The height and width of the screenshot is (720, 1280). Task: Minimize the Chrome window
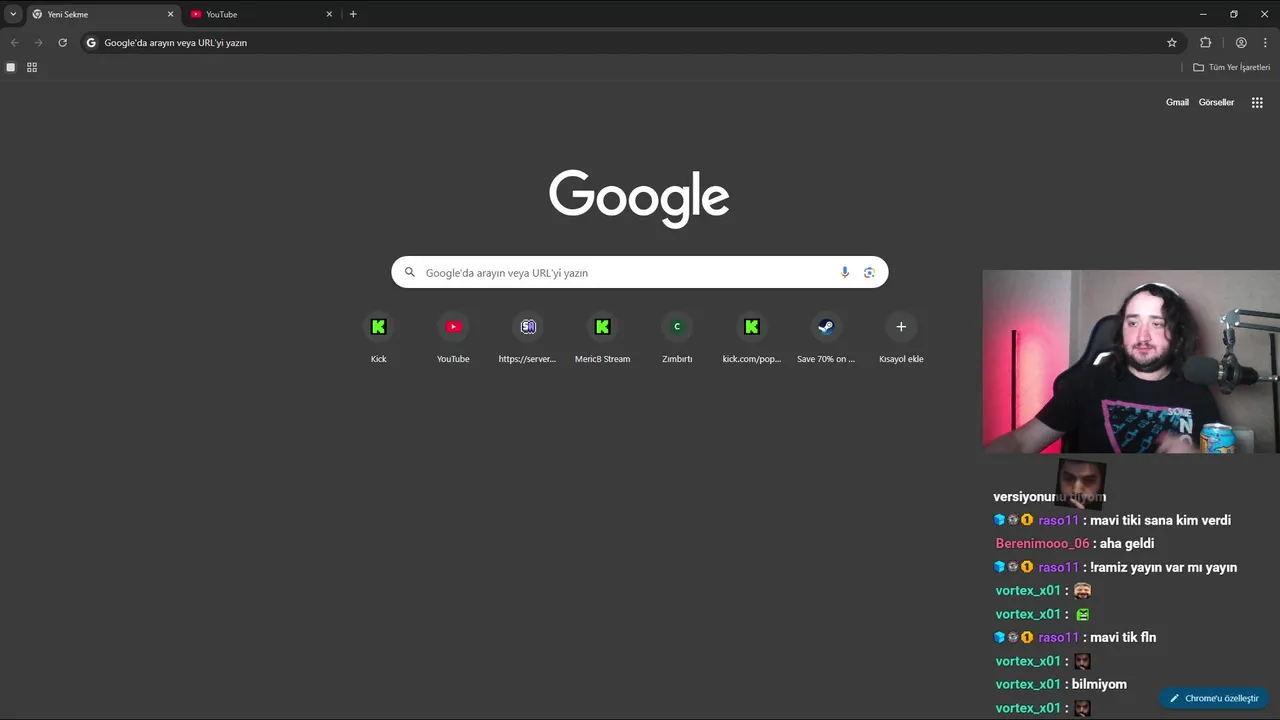point(1203,14)
